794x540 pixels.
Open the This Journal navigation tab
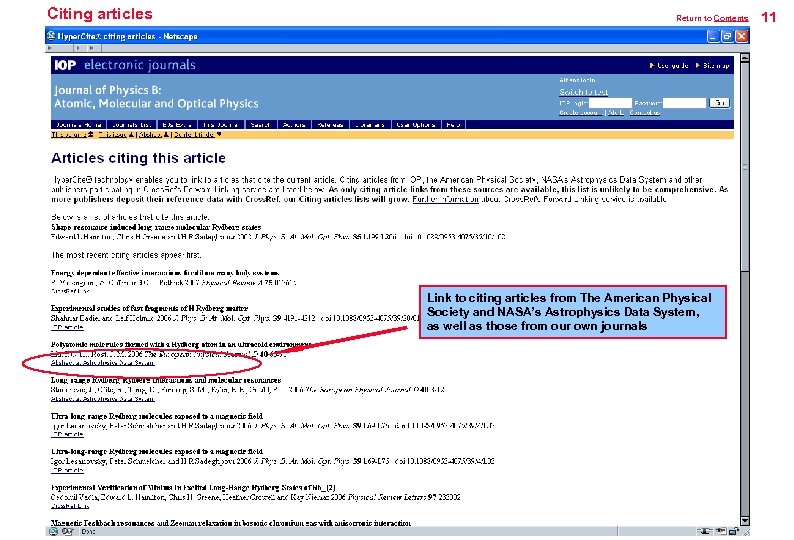[x=220, y=125]
